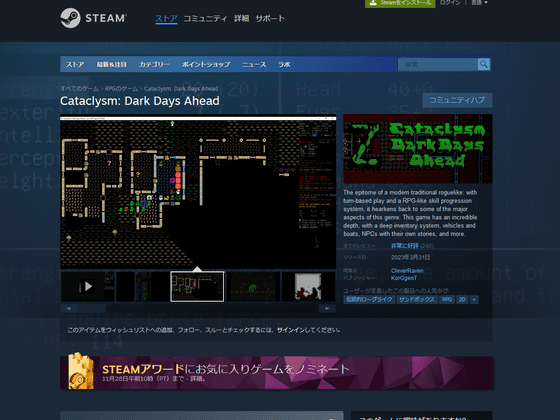
Task: Open ポイントショップ in the store bar
Action: tap(206, 65)
